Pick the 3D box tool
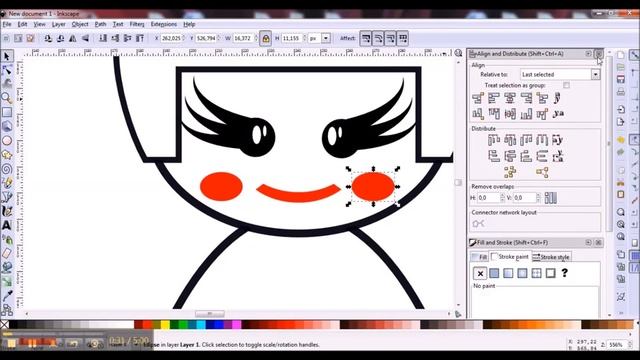 7,127
